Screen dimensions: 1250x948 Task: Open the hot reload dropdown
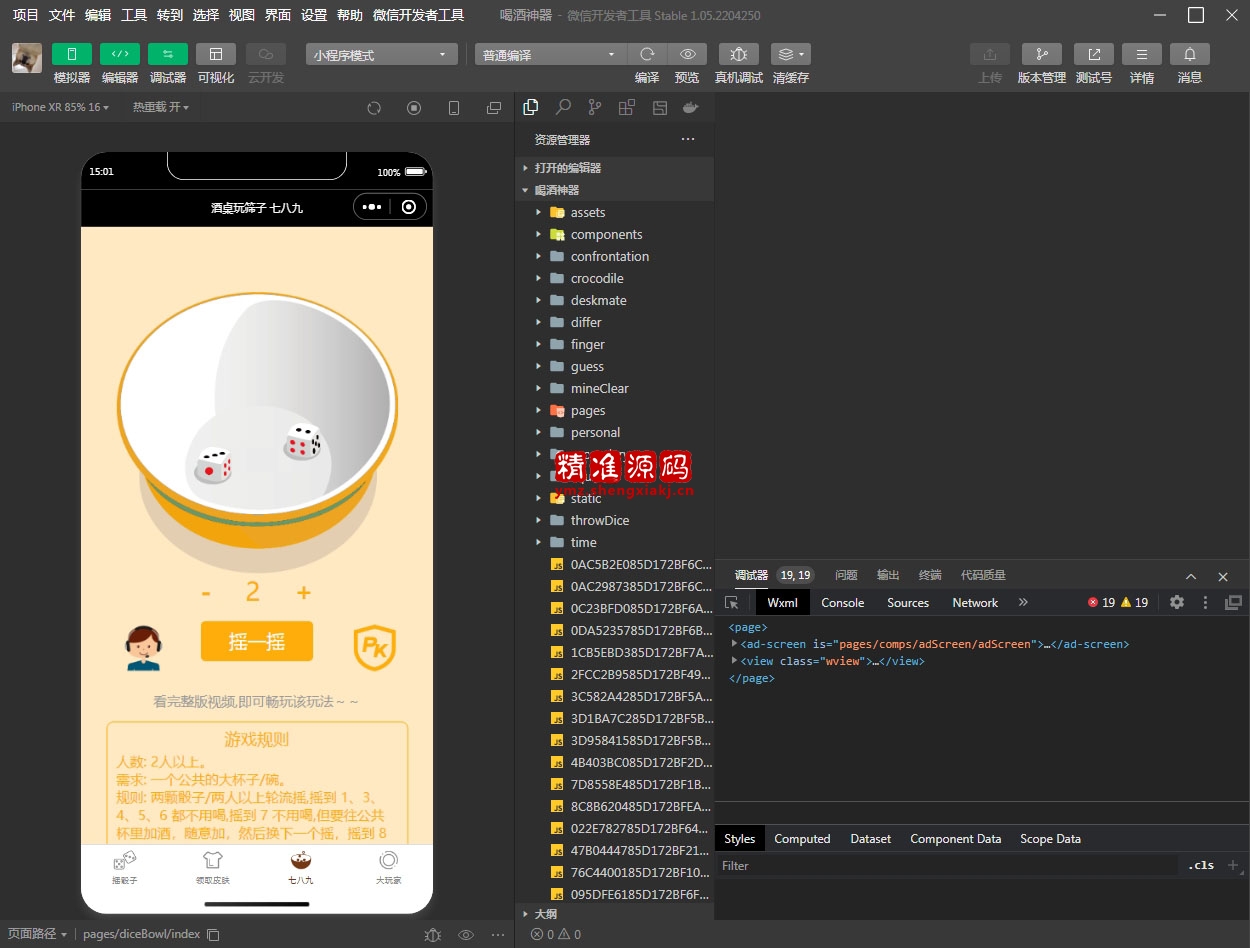point(161,107)
